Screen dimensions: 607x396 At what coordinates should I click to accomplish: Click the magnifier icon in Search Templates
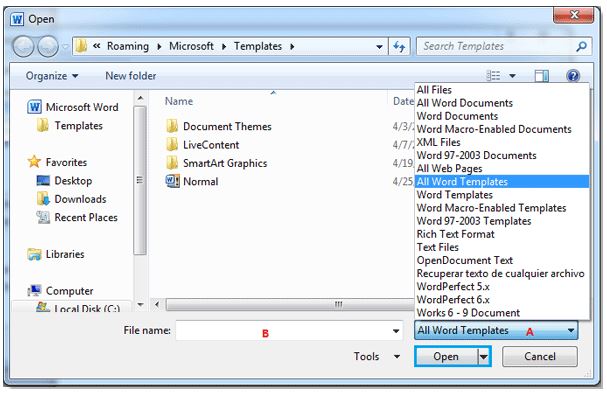tap(581, 46)
